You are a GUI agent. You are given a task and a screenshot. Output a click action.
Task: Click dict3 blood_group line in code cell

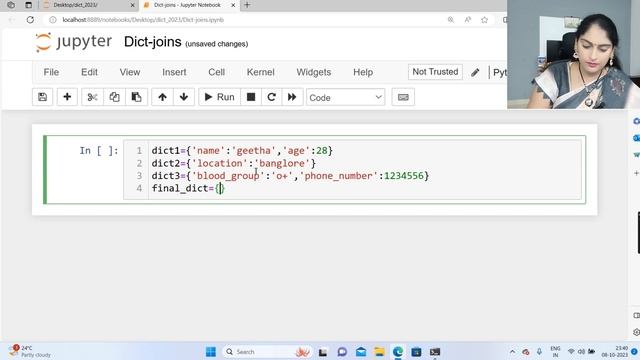290,176
